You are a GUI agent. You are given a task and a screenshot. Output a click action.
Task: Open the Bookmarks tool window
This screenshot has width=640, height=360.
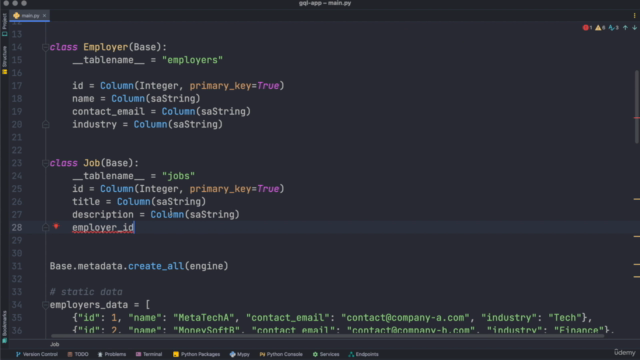4,326
